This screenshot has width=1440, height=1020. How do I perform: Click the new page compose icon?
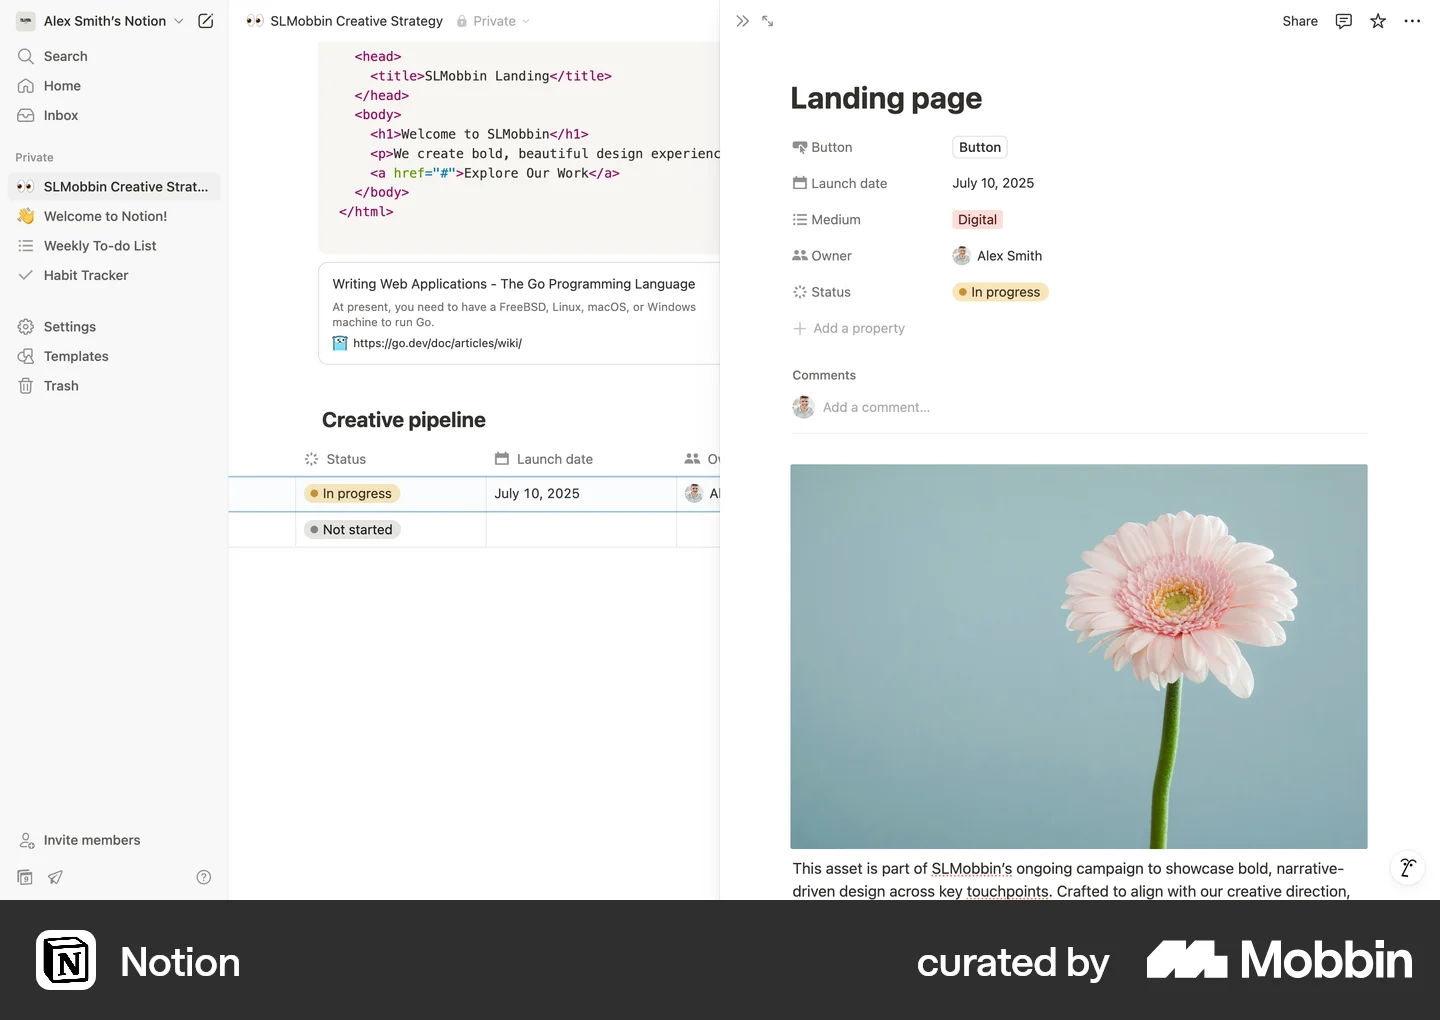coord(206,21)
